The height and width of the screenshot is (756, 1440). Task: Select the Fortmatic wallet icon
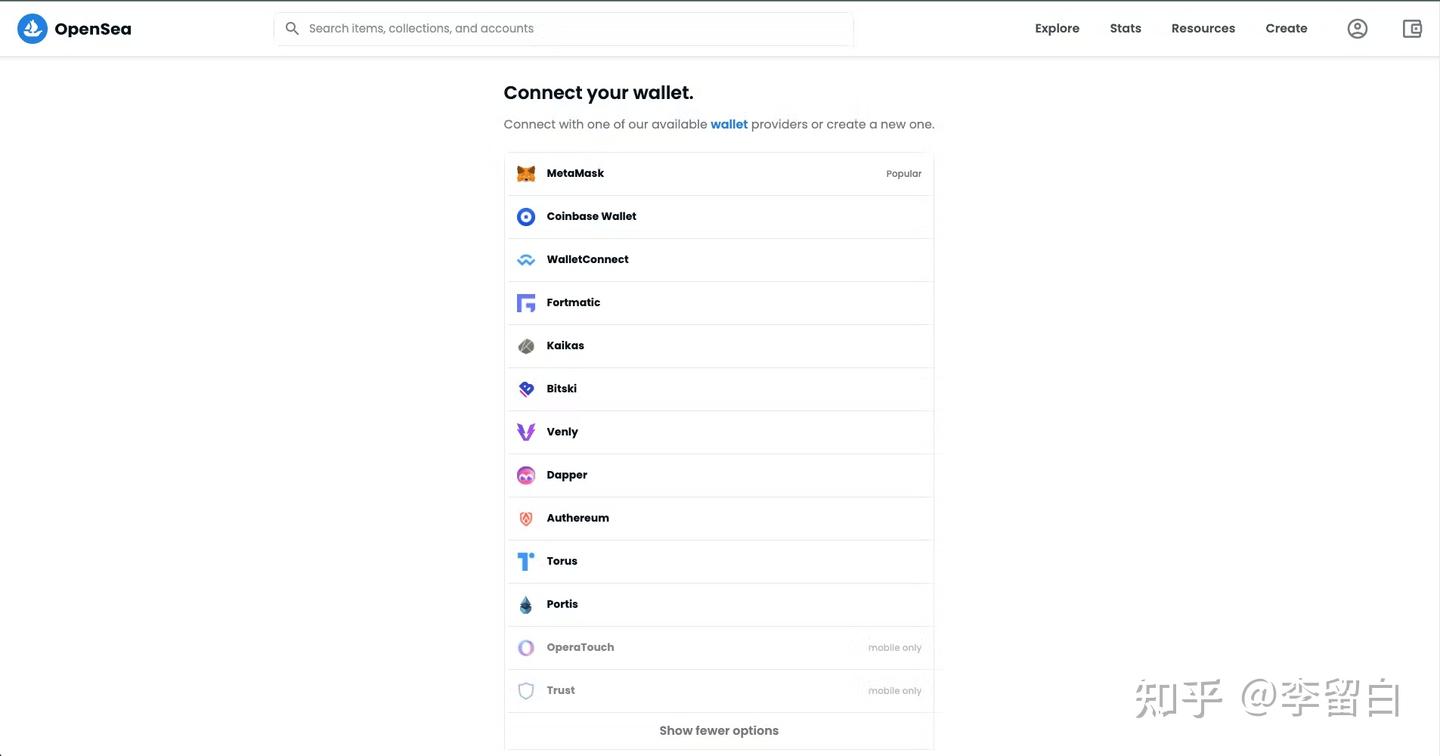tap(526, 302)
